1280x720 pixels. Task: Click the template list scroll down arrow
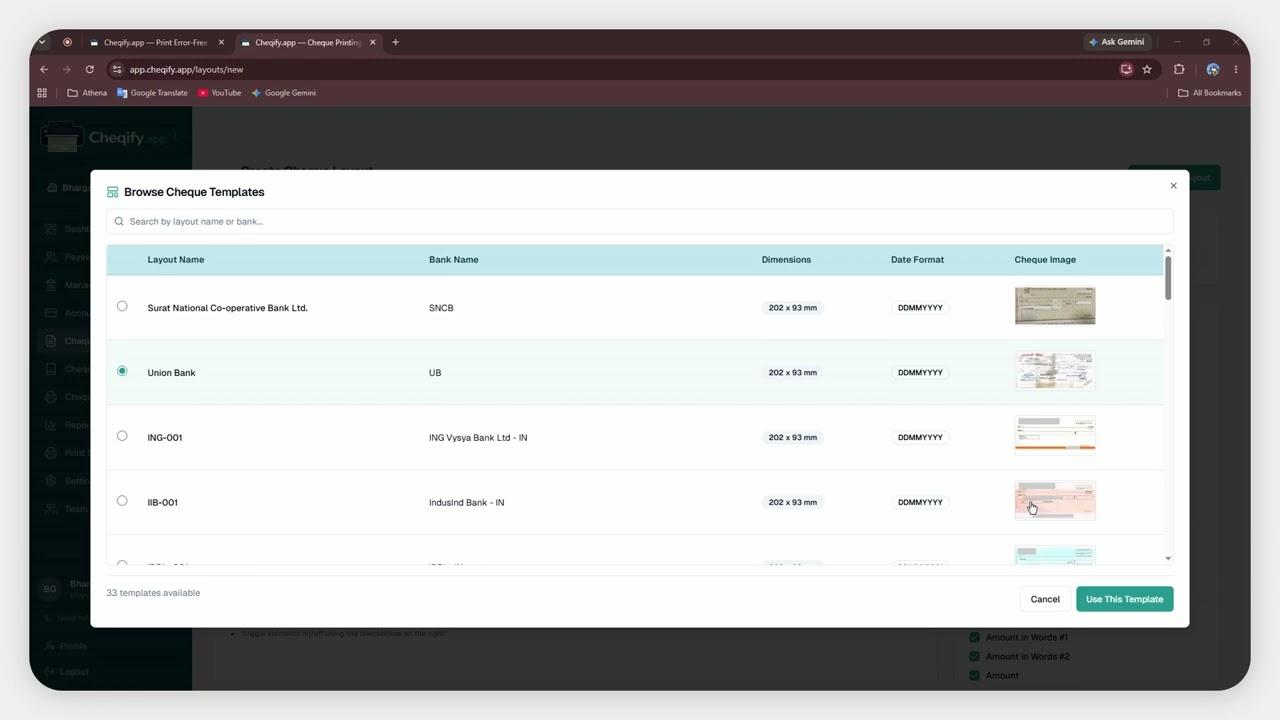point(1168,558)
